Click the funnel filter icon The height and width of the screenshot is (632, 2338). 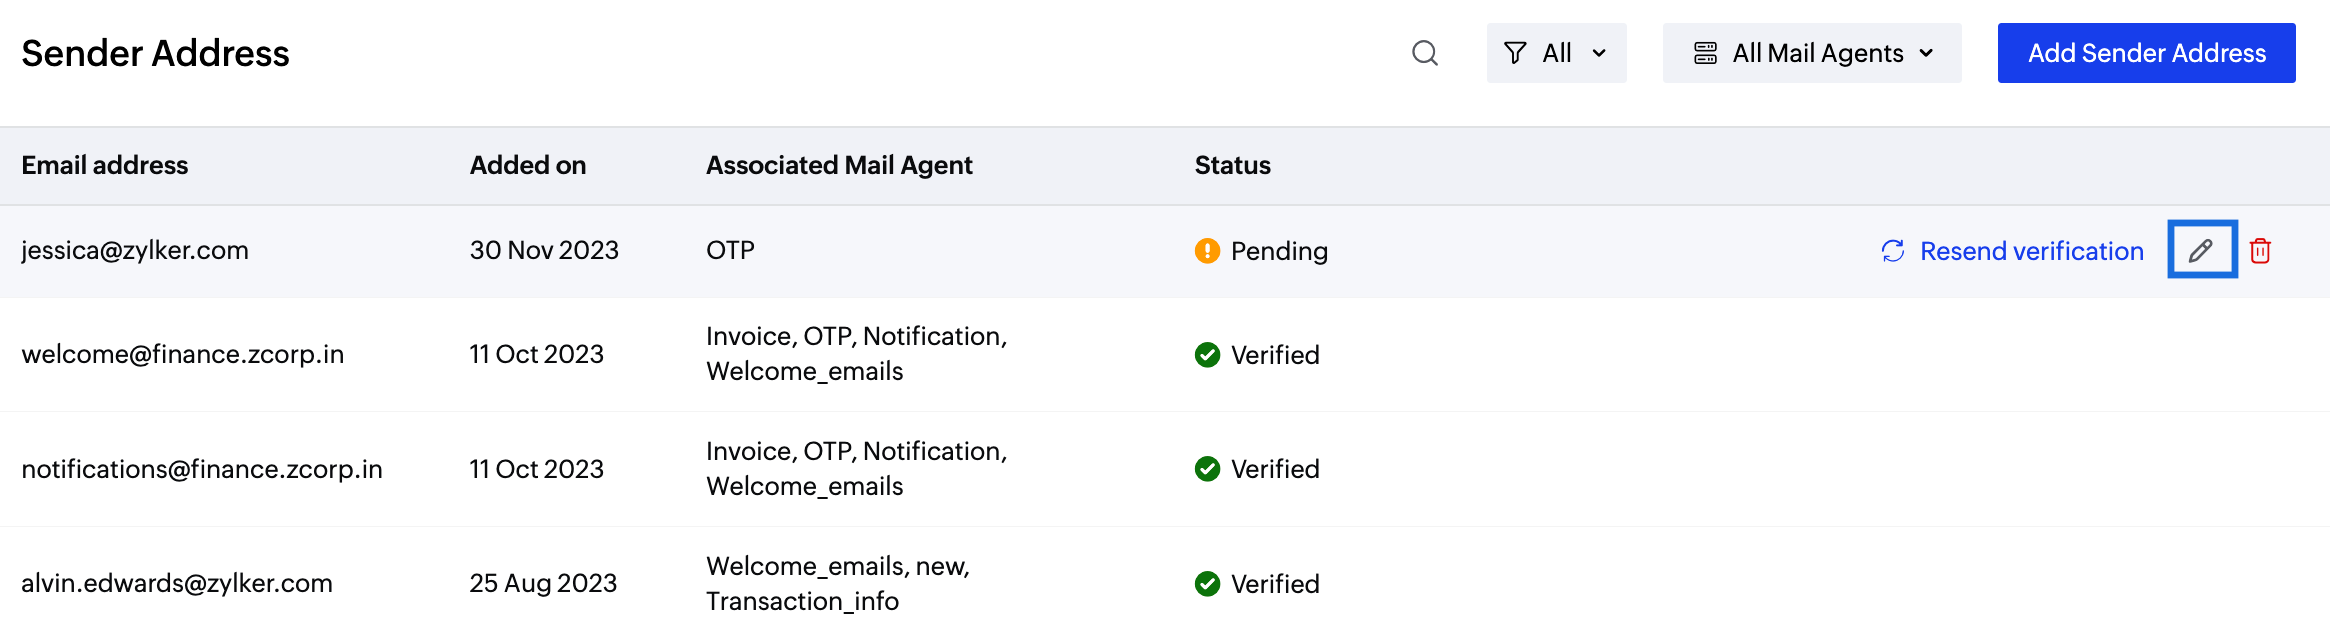(1515, 53)
